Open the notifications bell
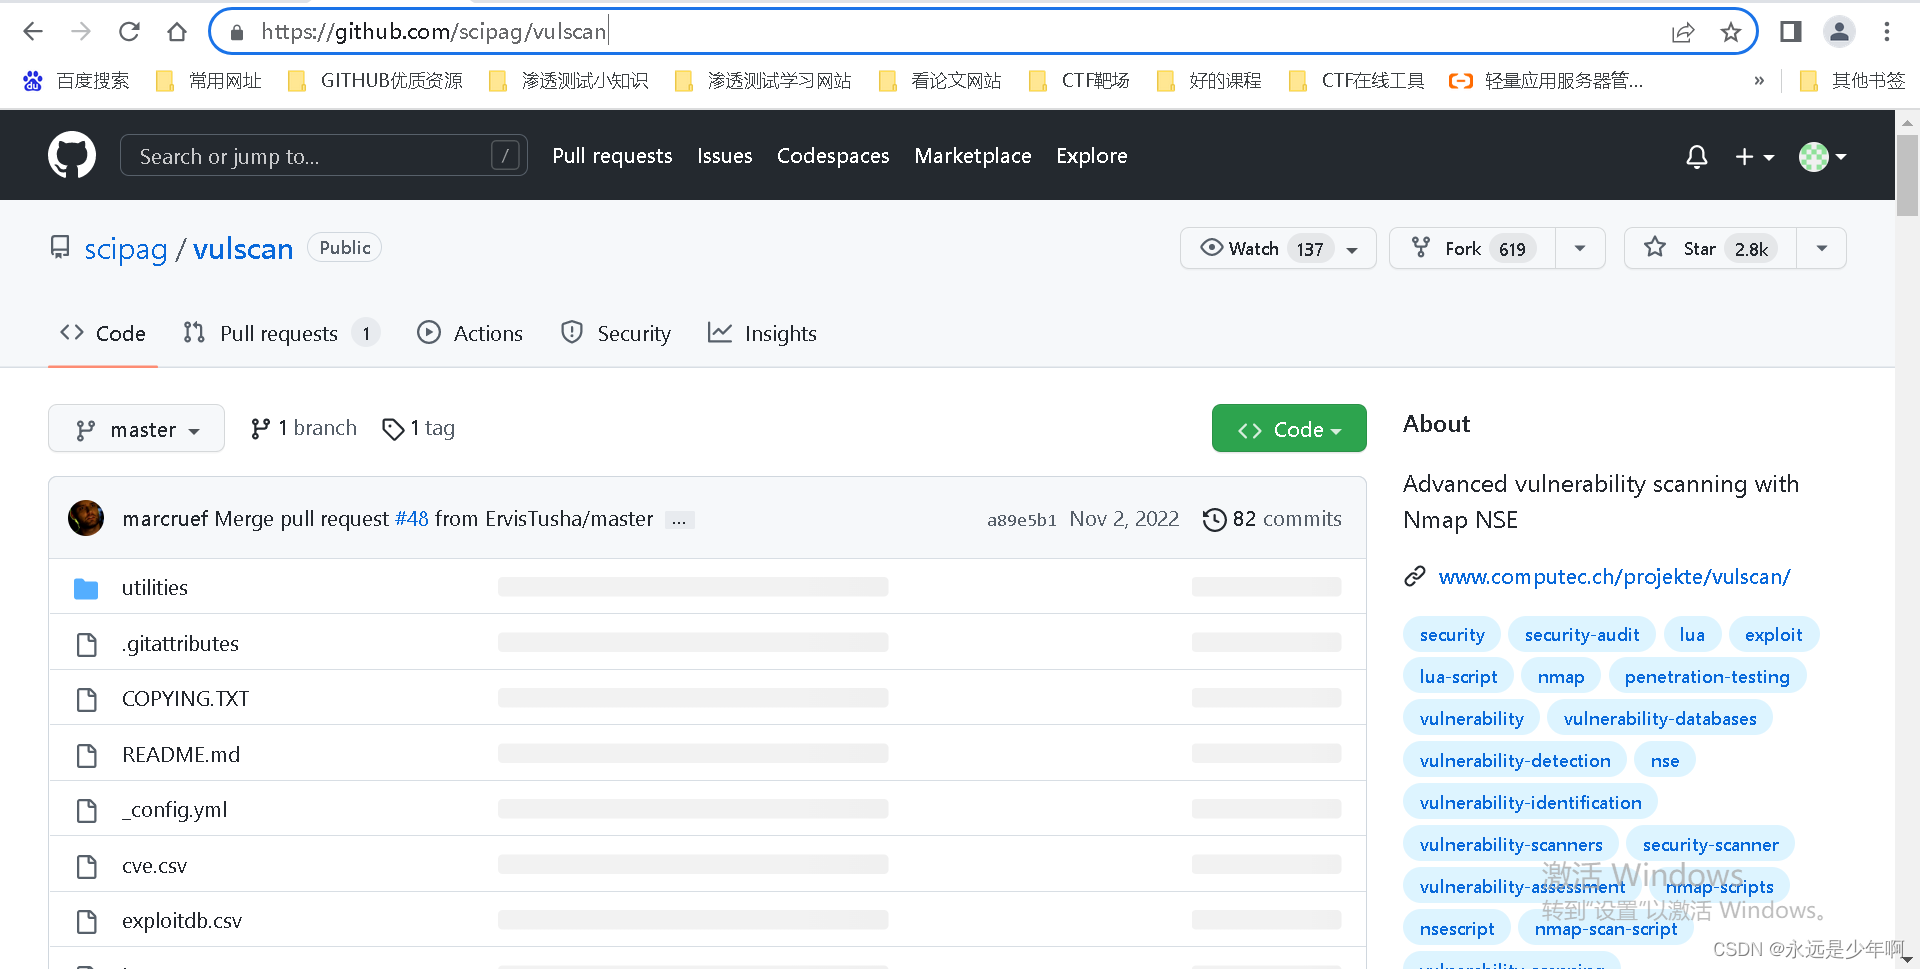 click(1696, 156)
